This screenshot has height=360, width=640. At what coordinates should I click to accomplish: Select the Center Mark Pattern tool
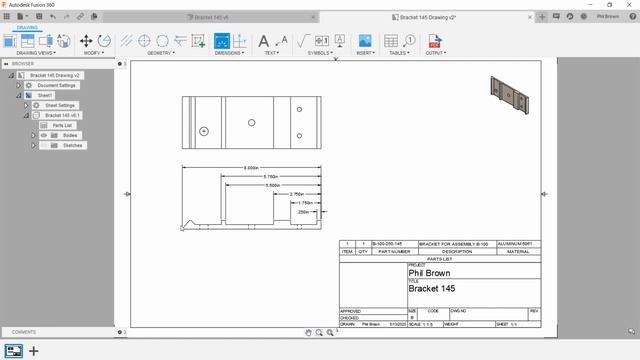[162, 41]
